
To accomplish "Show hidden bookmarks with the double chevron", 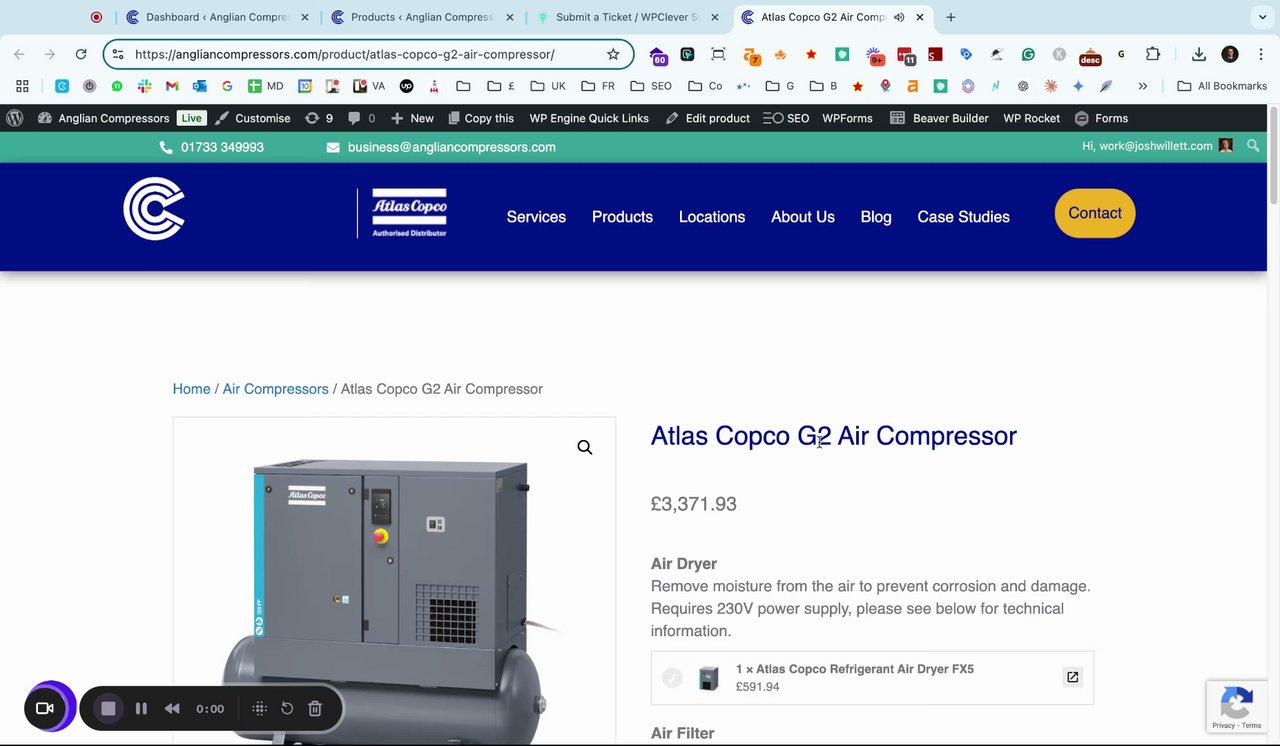I will pyautogui.click(x=1143, y=86).
